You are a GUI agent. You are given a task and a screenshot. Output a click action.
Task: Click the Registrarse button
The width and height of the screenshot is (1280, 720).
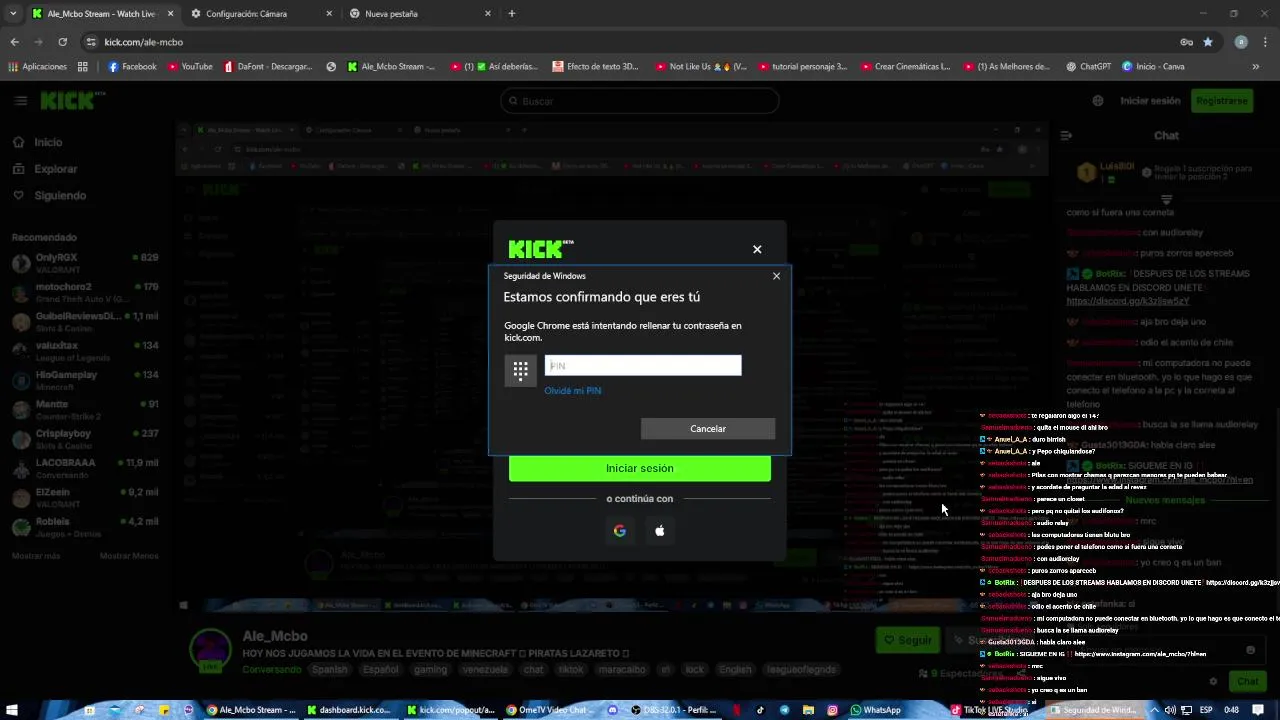pos(1221,101)
